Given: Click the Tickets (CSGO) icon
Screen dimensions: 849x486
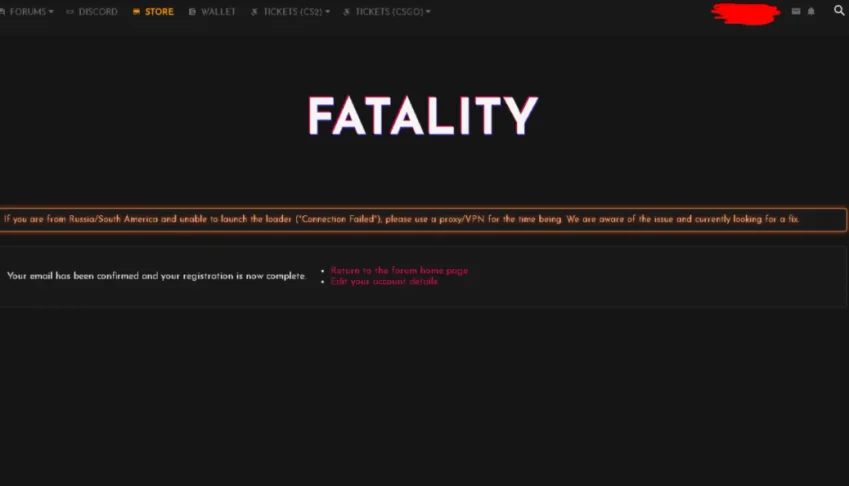Looking at the screenshot, I should tap(347, 12).
